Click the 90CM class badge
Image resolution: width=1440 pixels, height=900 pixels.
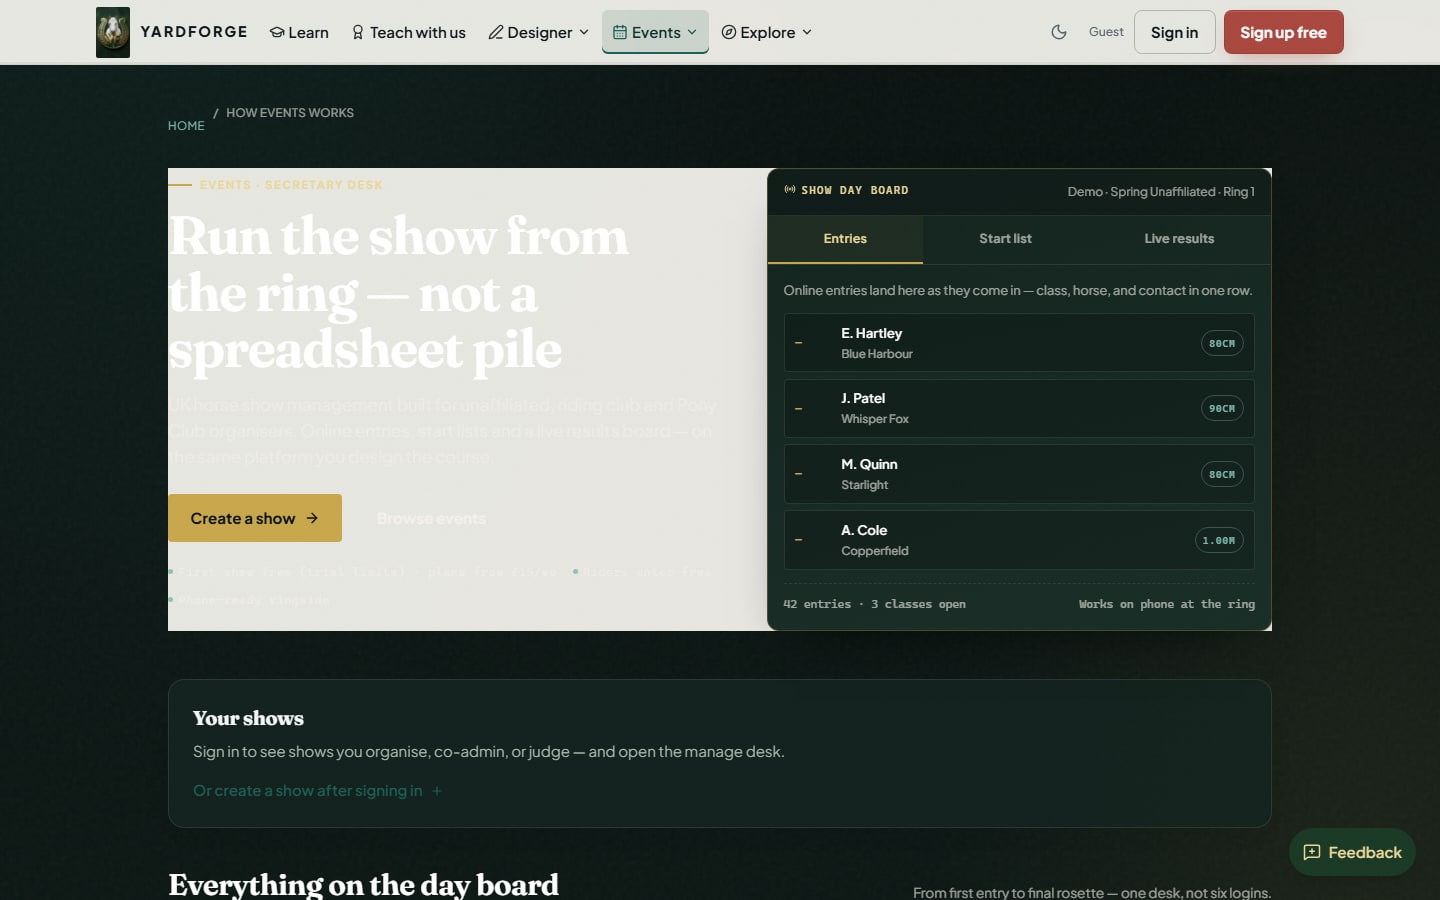(1222, 408)
